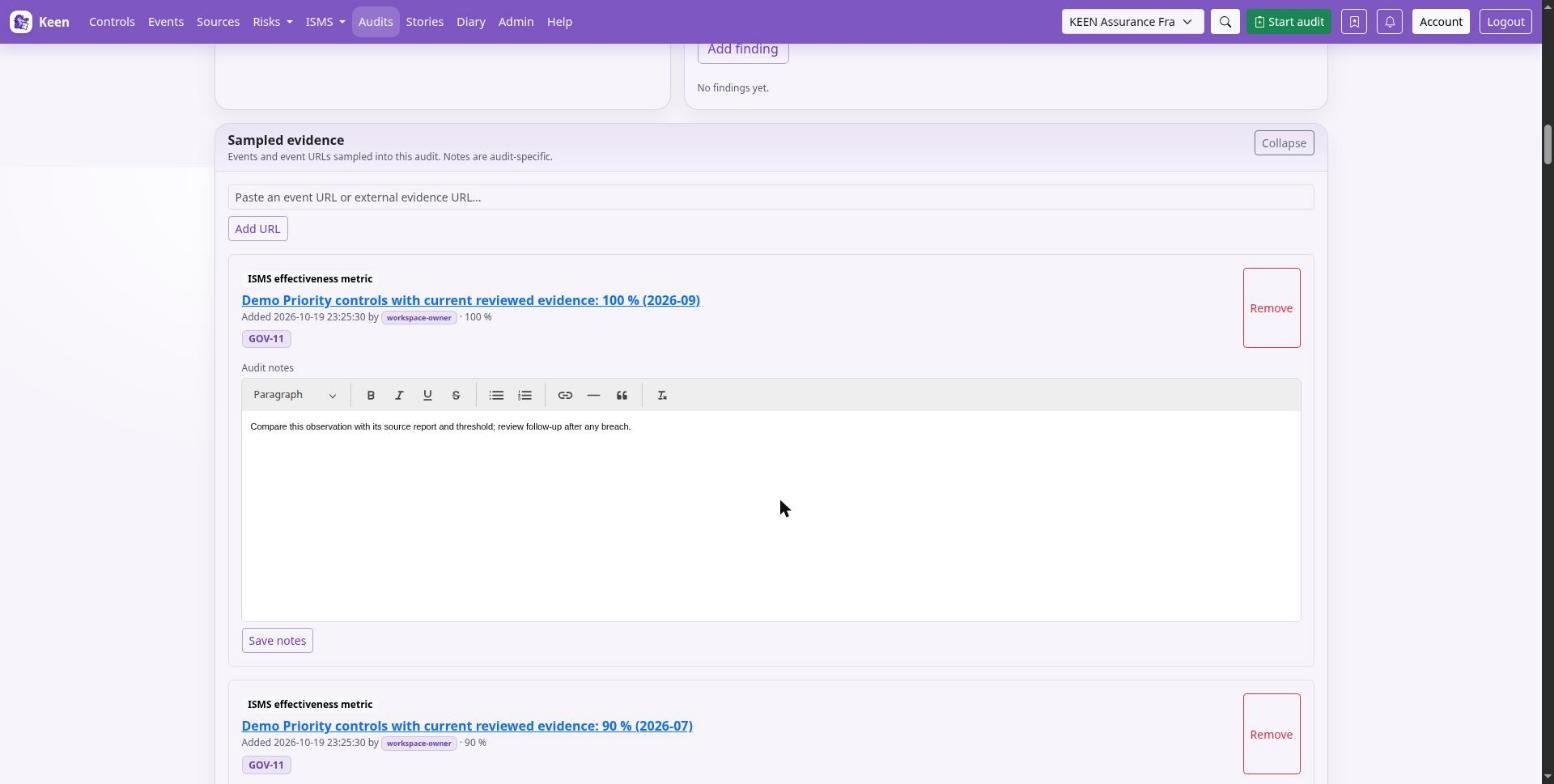Click the page vertical scrollbar thumb
Viewport: 1554px width, 784px height.
tap(1547, 145)
